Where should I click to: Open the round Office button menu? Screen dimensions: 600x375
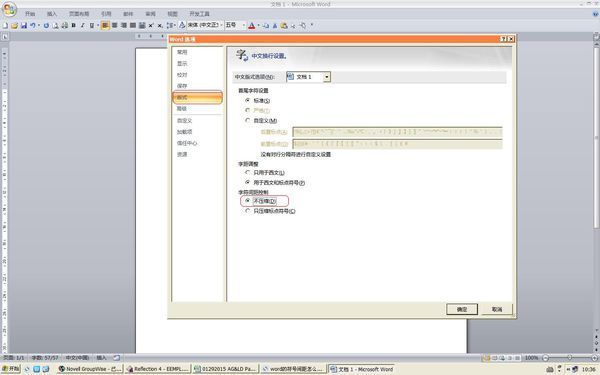pos(9,9)
